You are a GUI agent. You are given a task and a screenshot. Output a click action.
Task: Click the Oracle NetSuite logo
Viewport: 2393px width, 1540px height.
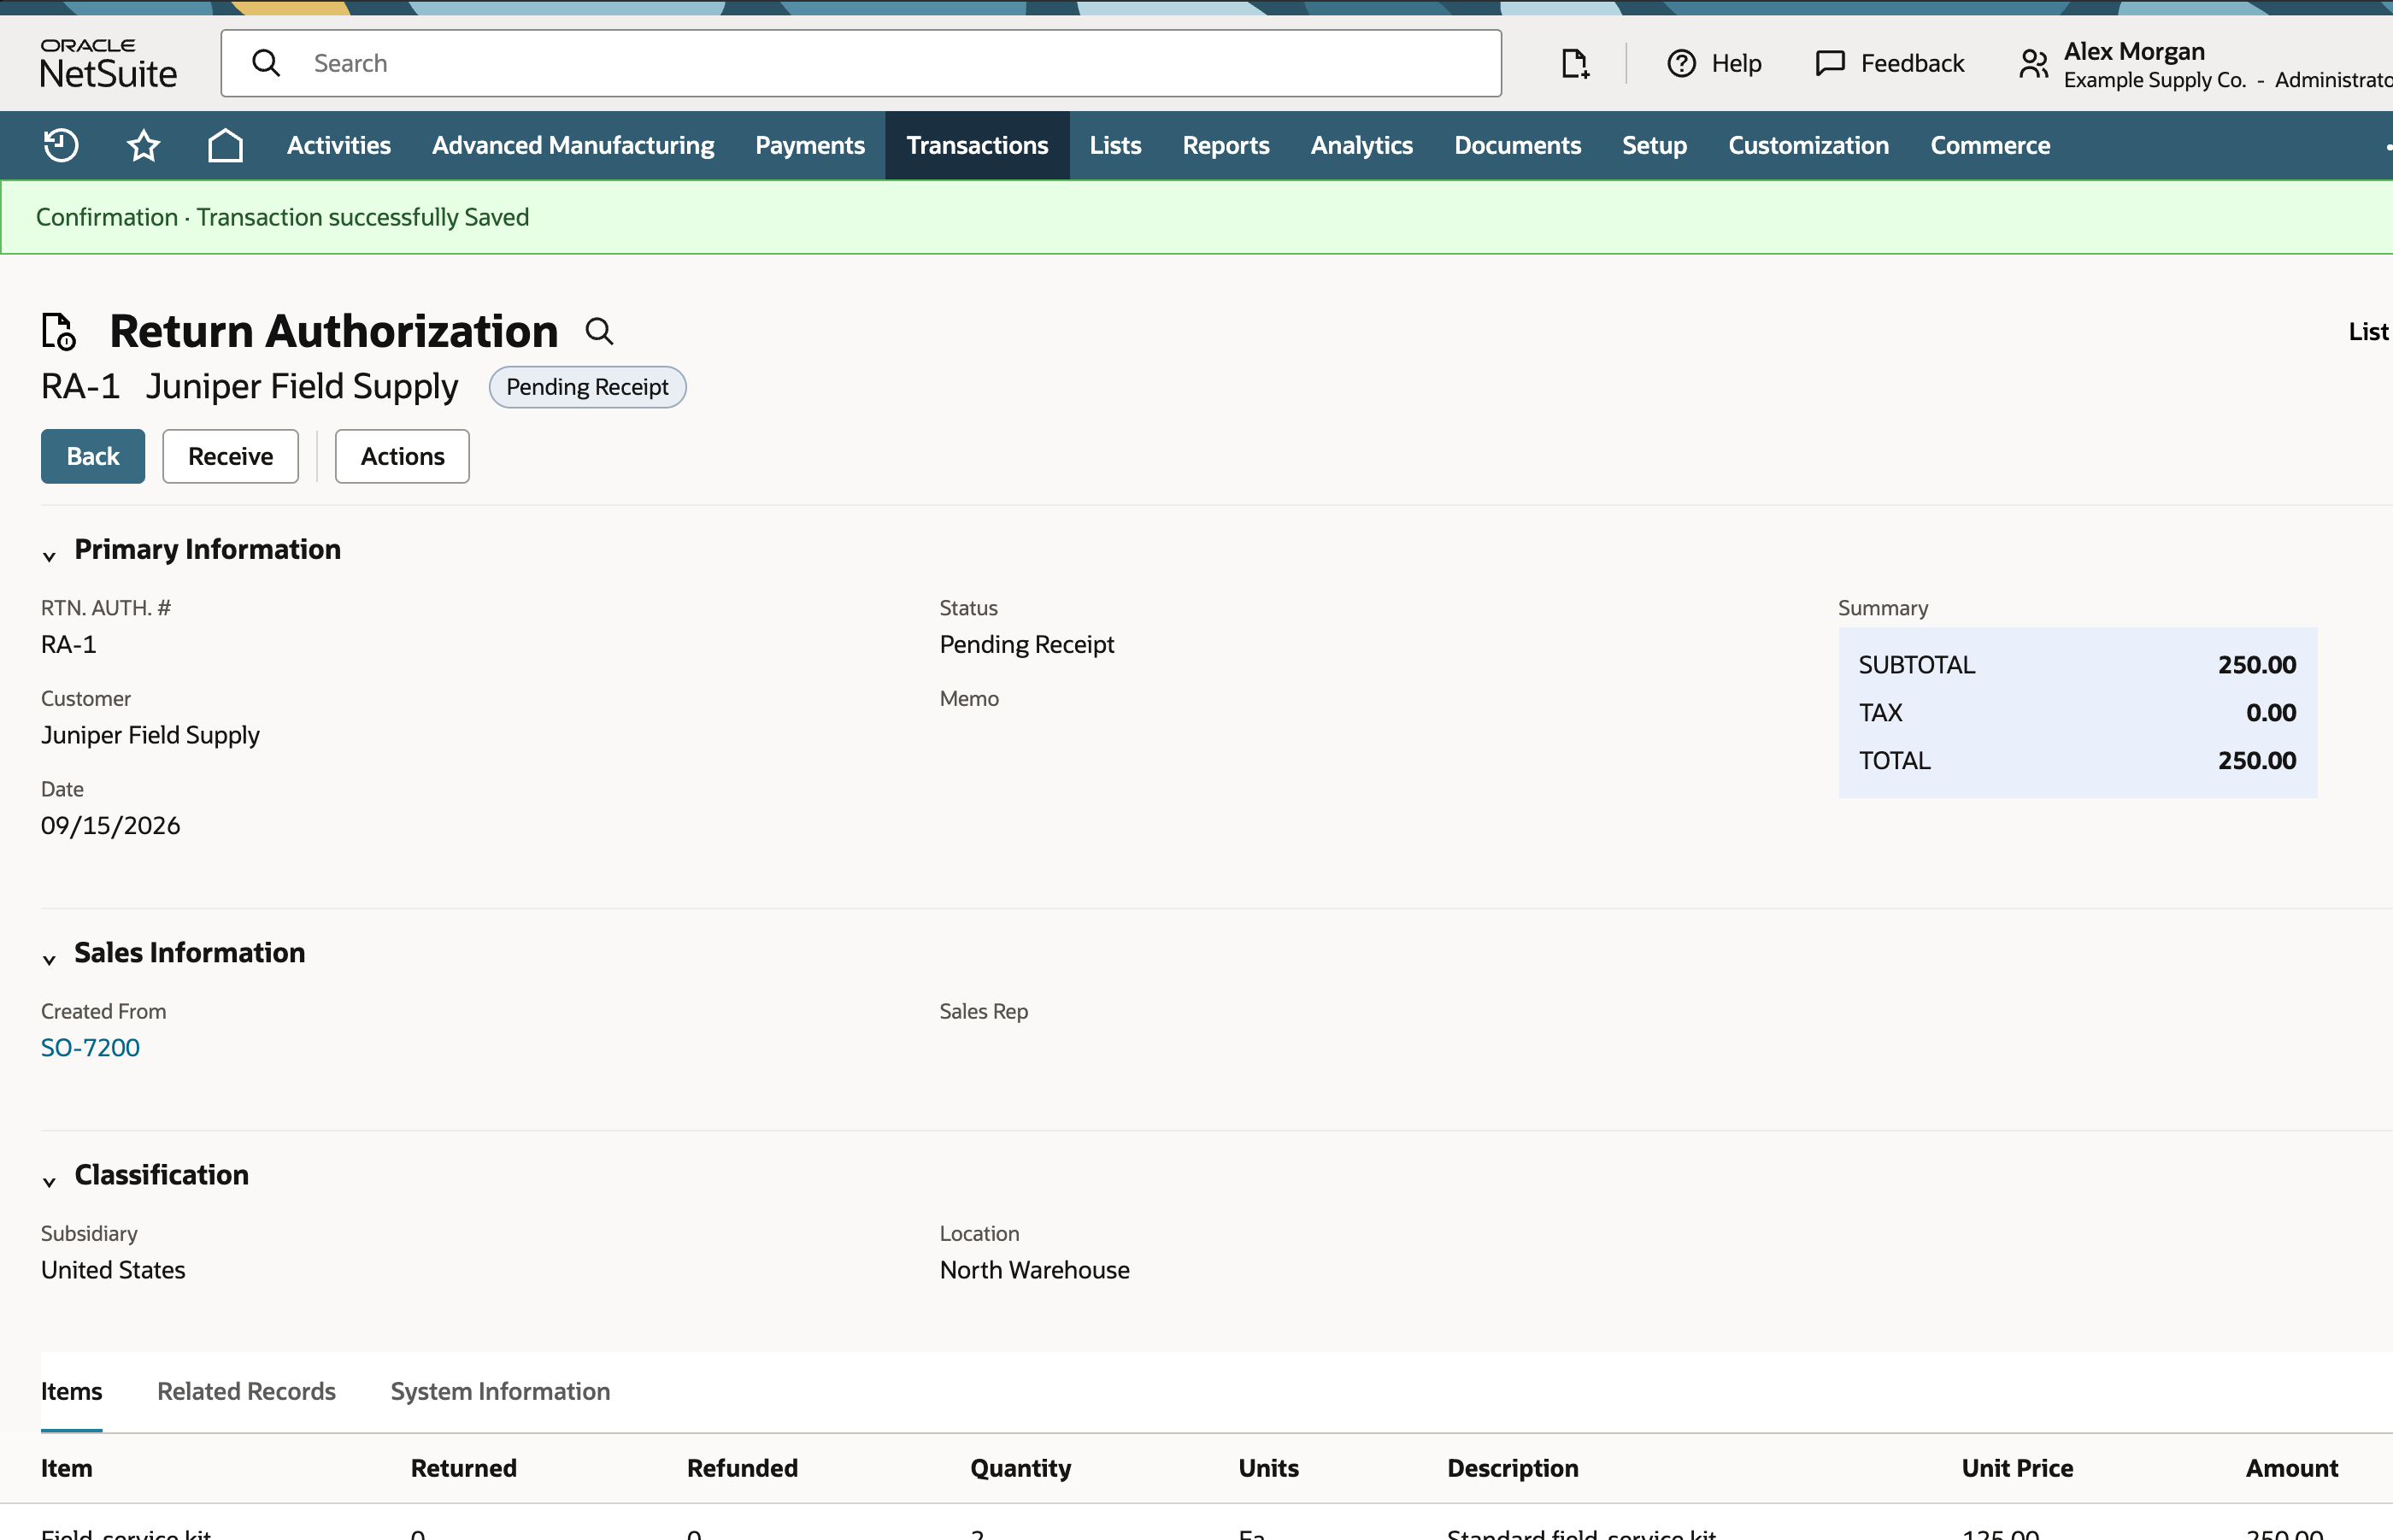tap(108, 63)
